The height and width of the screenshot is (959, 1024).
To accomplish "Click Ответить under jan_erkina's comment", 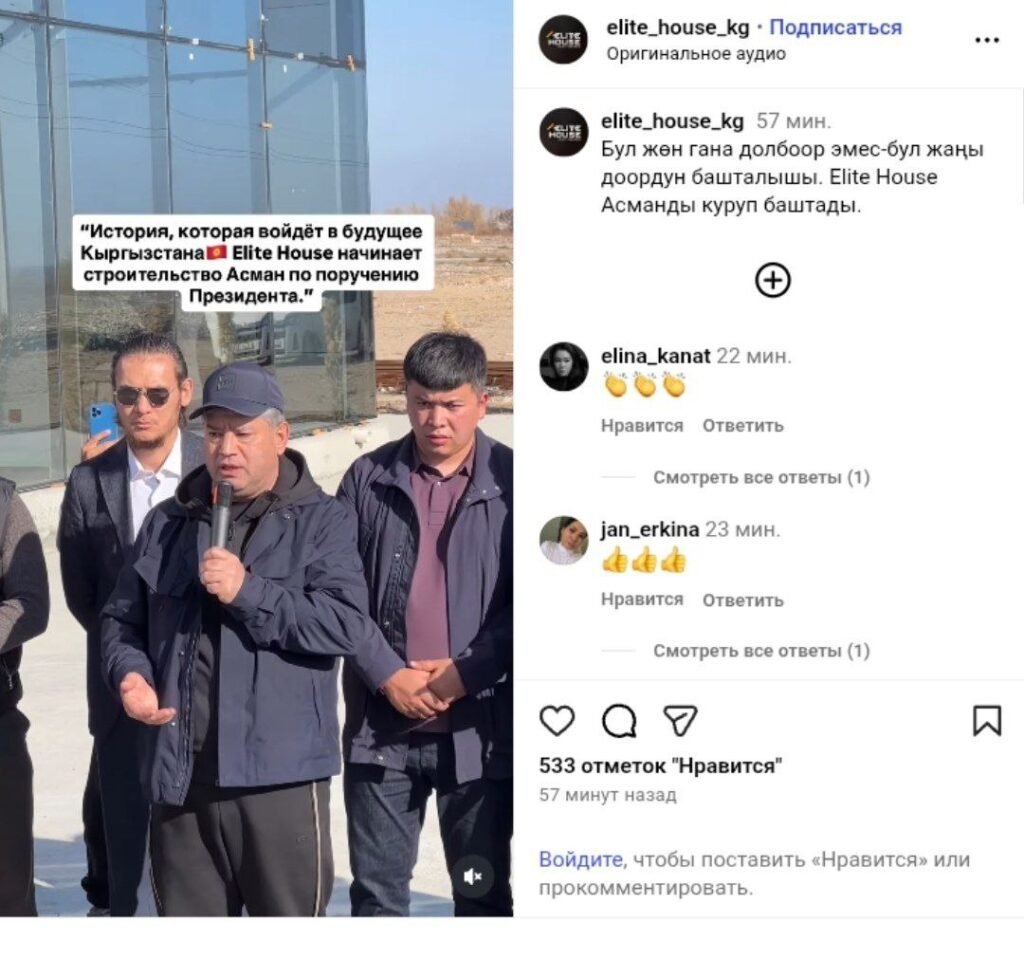I will point(743,600).
